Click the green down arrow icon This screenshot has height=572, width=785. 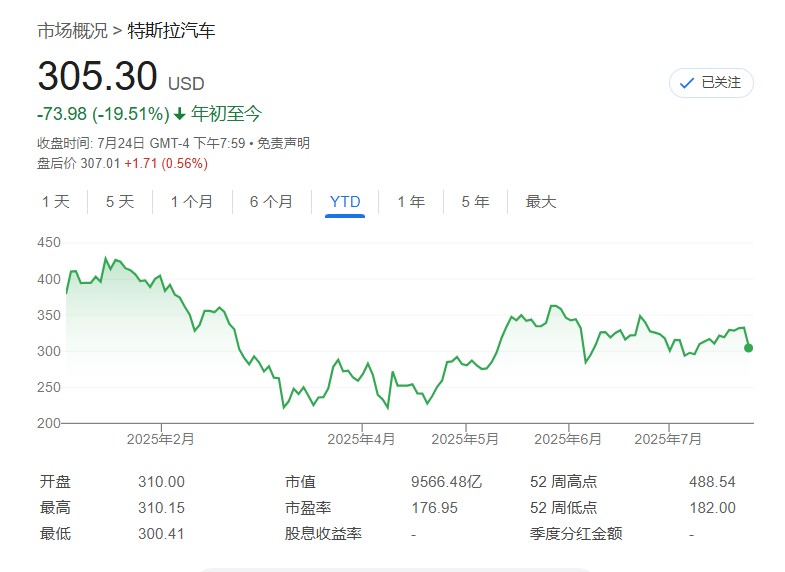coord(180,114)
